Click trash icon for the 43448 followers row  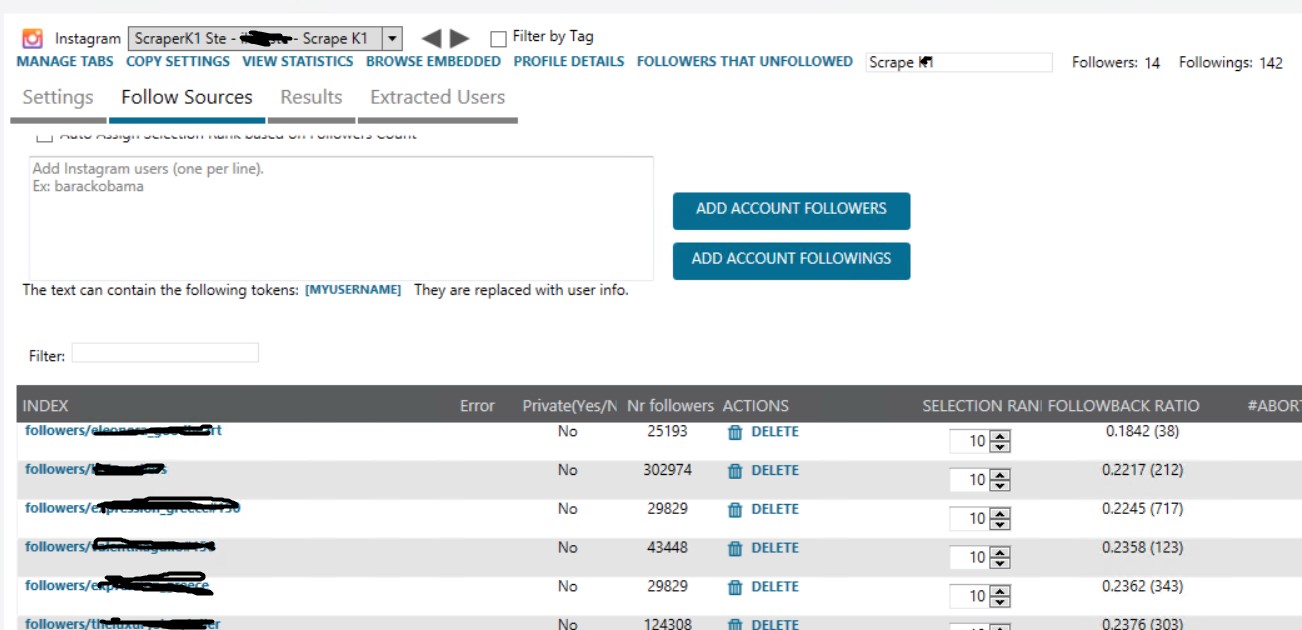[735, 548]
